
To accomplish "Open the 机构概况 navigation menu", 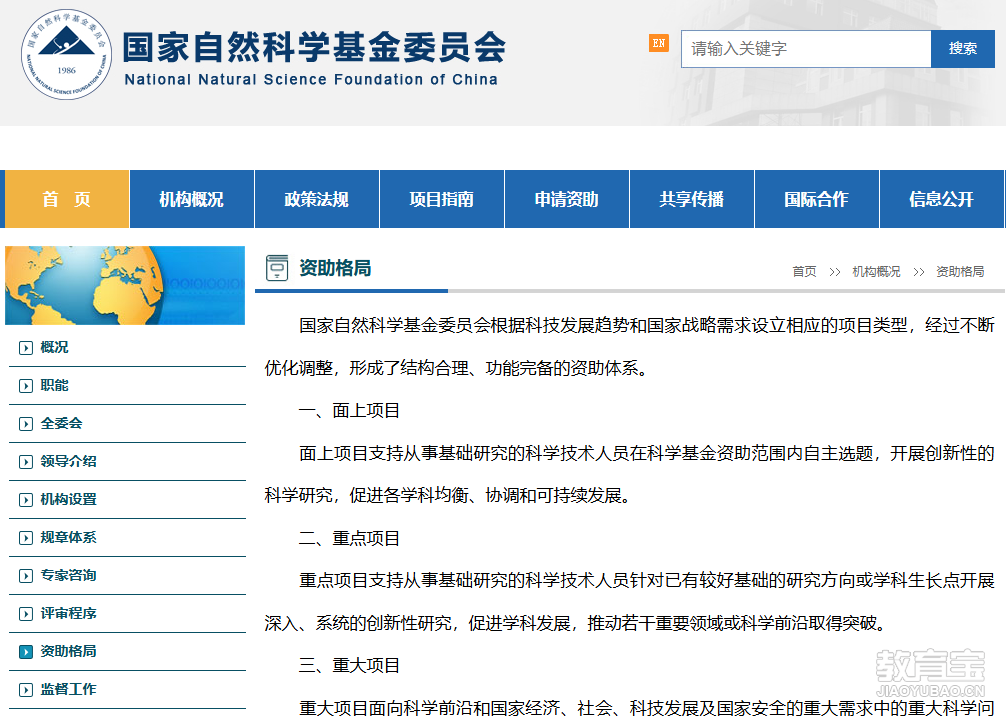I will [192, 199].
